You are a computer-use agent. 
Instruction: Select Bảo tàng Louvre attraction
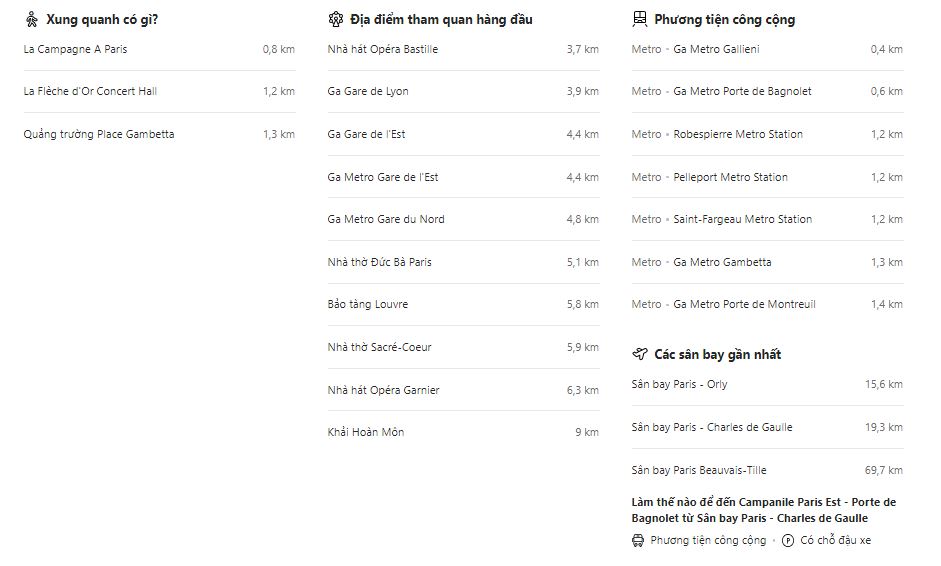coord(368,304)
